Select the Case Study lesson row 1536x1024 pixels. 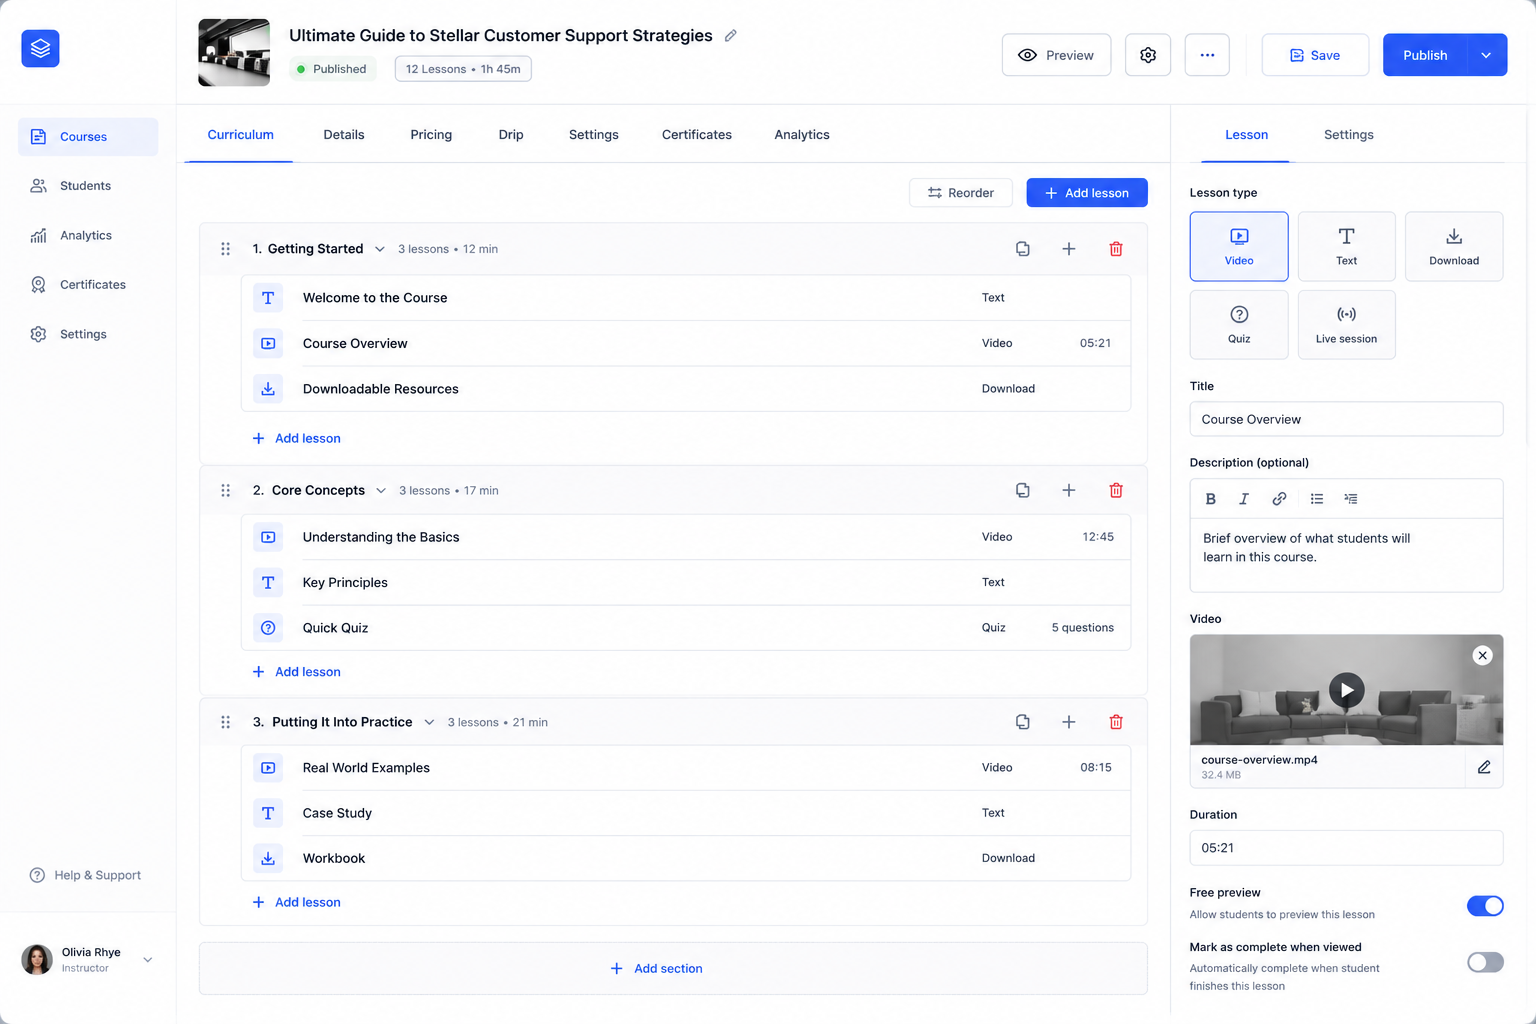pyautogui.click(x=686, y=813)
